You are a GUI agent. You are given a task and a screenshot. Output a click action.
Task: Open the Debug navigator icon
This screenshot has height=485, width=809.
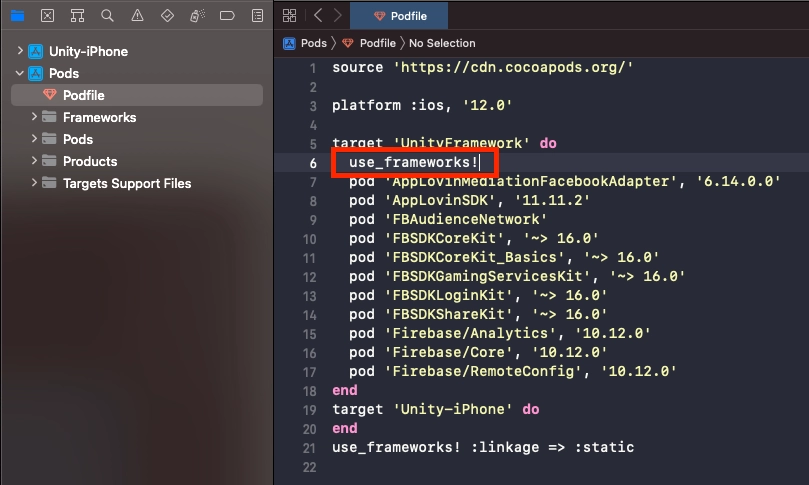pos(197,15)
